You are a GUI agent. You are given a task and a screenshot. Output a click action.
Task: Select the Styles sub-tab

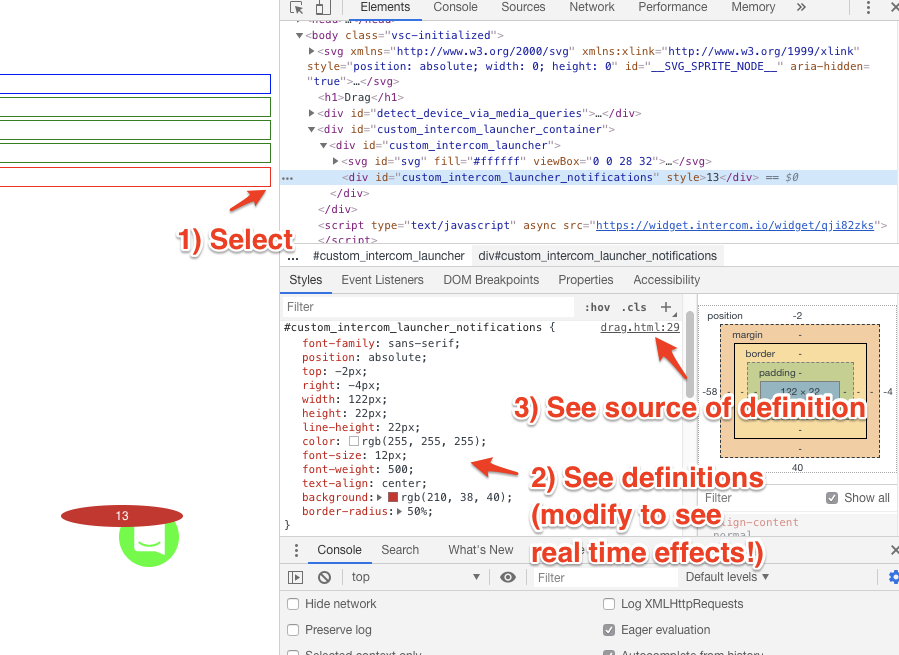(306, 280)
